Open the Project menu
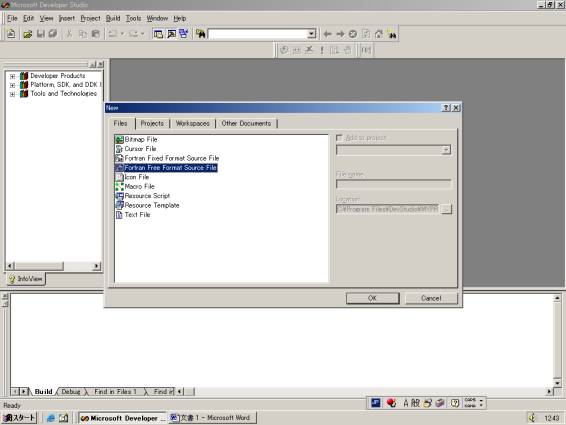566x425 pixels. click(90, 18)
